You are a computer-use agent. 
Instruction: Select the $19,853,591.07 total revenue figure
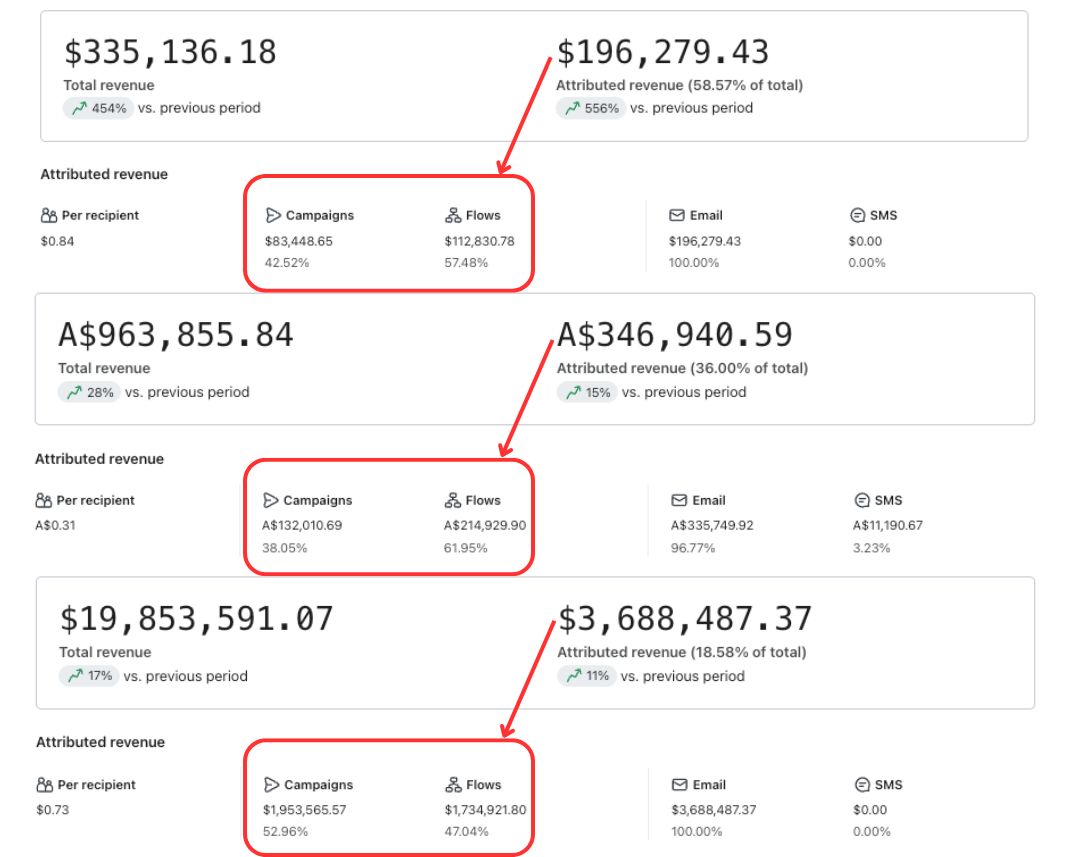coord(196,619)
